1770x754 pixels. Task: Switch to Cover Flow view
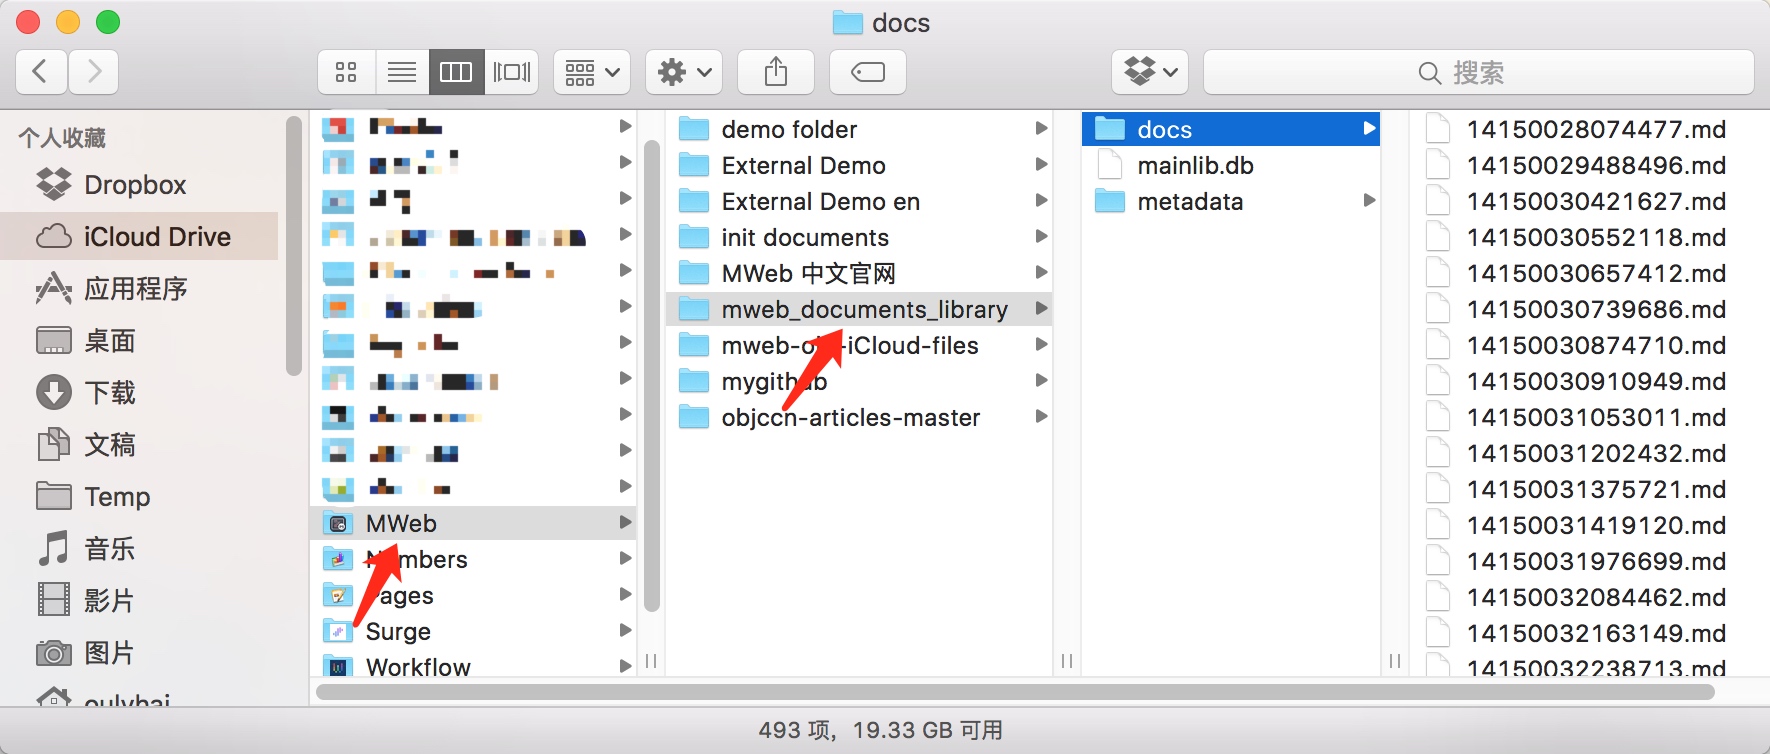click(x=512, y=72)
